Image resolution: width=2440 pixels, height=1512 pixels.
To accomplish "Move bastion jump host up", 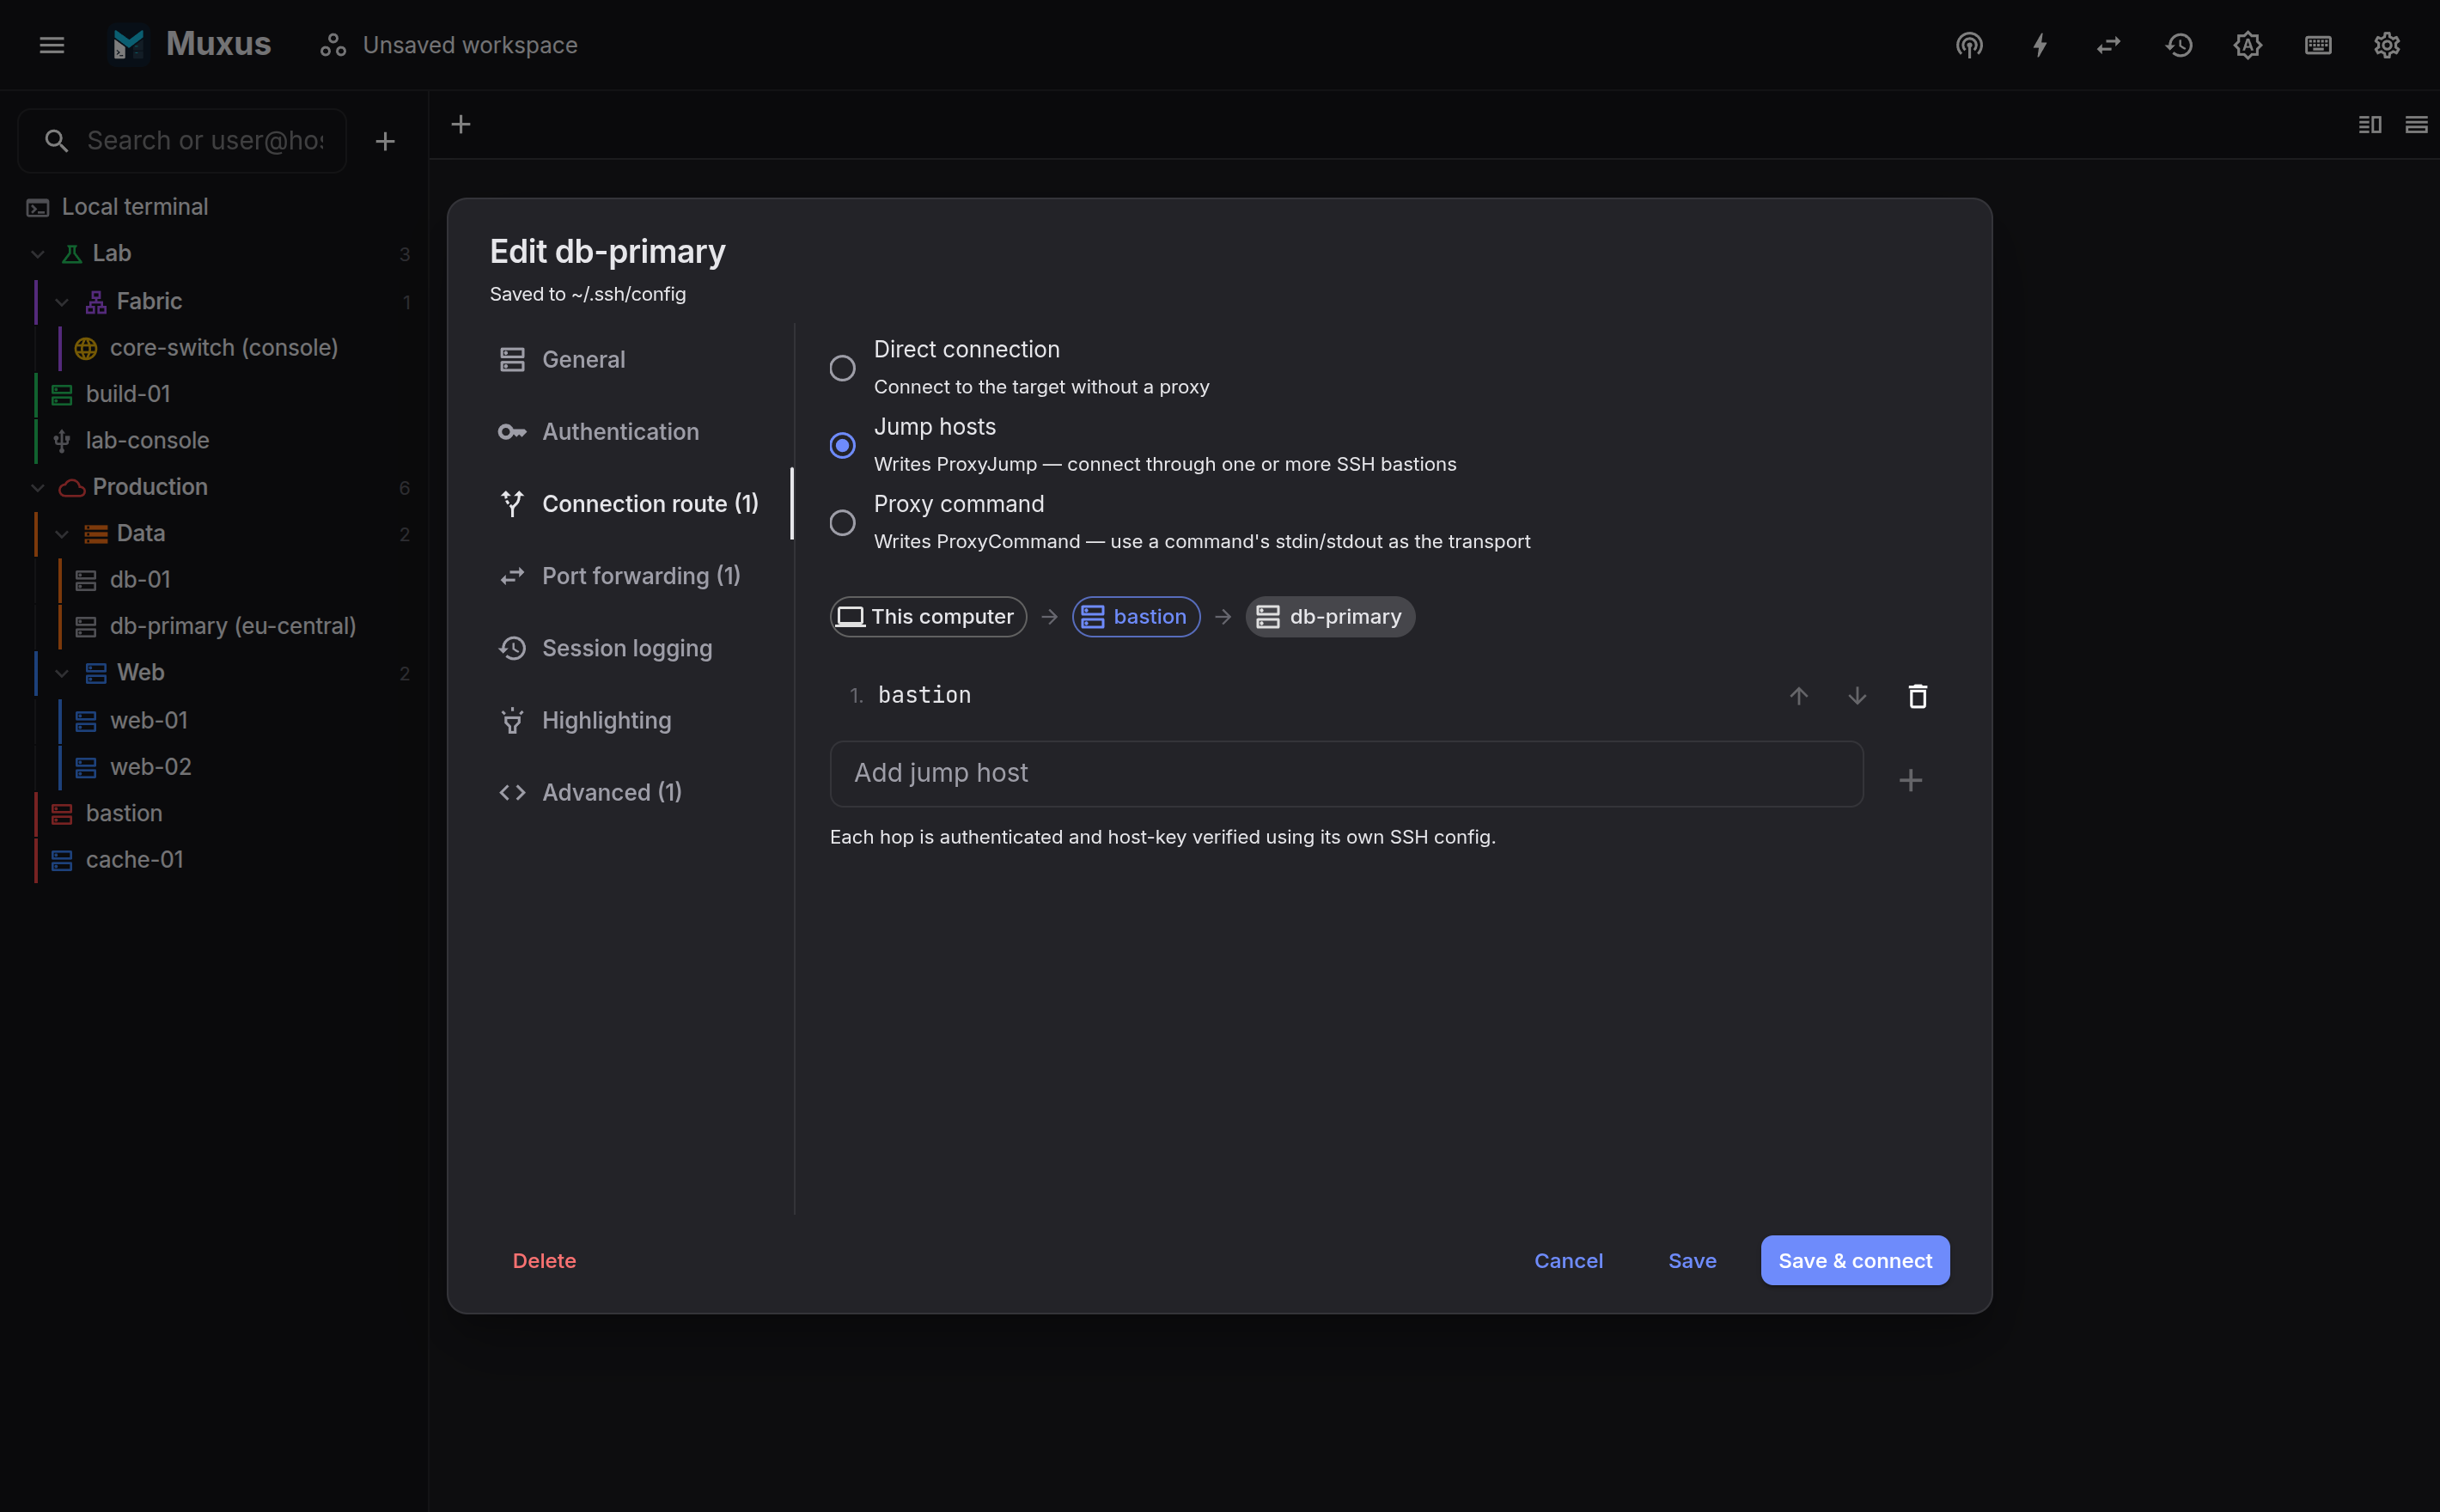I will pyautogui.click(x=1798, y=696).
